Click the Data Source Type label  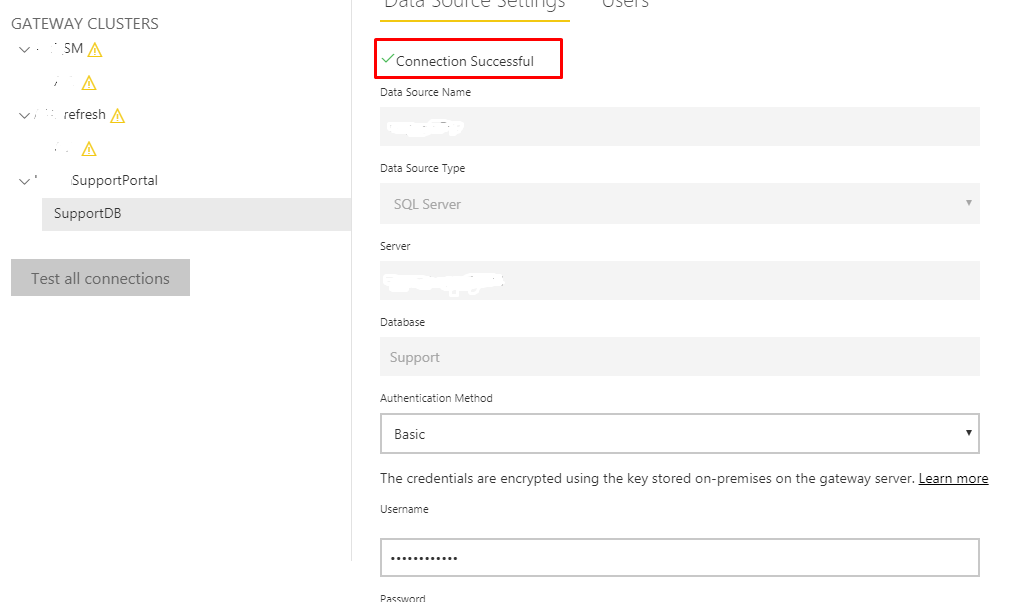click(x=423, y=168)
